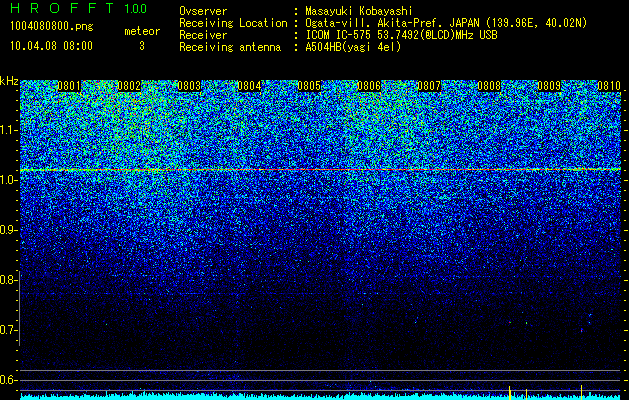Click the 0.9 kHz axis label

point(7,230)
